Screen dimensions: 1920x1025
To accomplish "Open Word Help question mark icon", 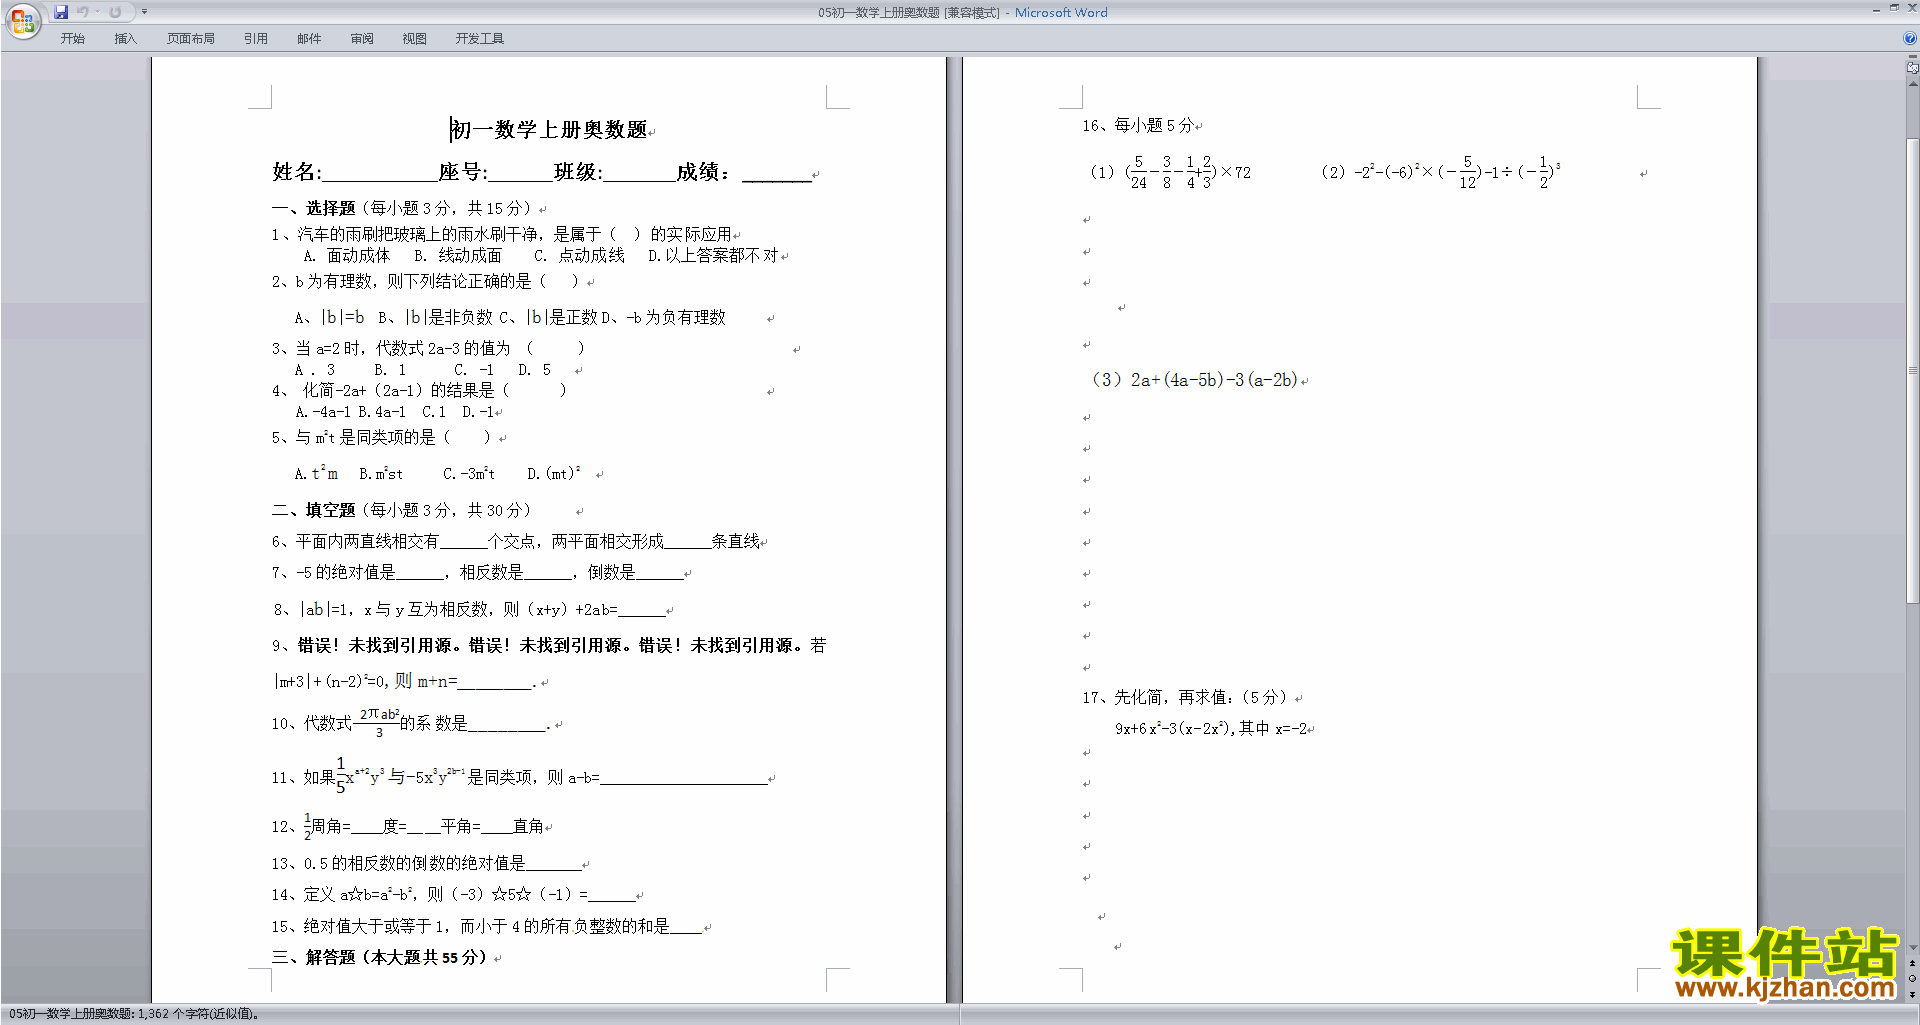I will pos(1910,39).
